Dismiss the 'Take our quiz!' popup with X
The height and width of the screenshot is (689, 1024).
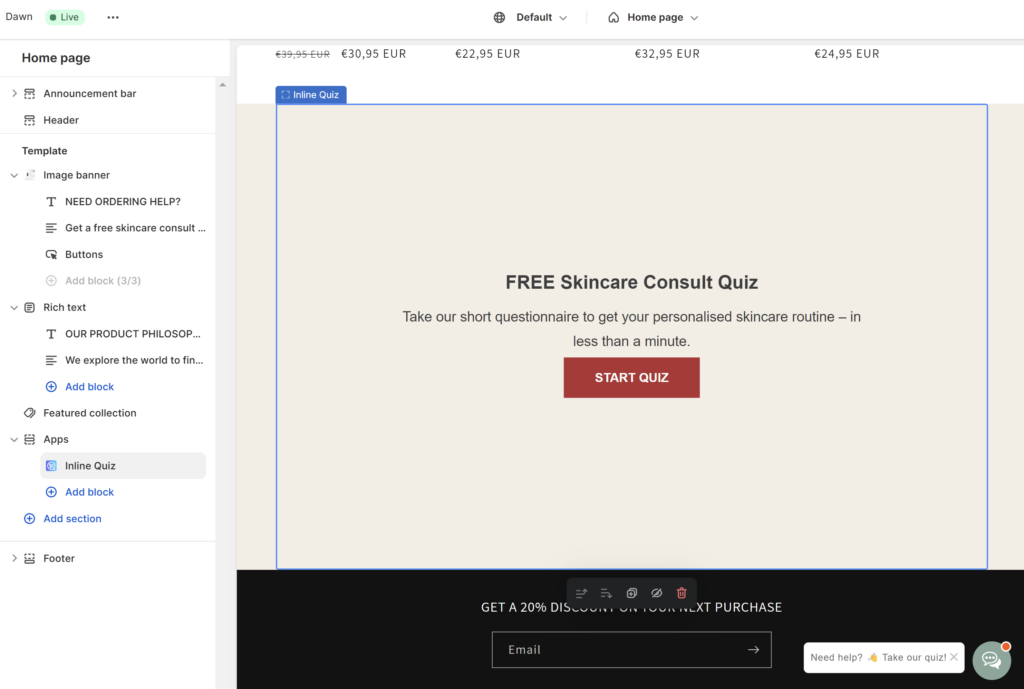click(955, 657)
